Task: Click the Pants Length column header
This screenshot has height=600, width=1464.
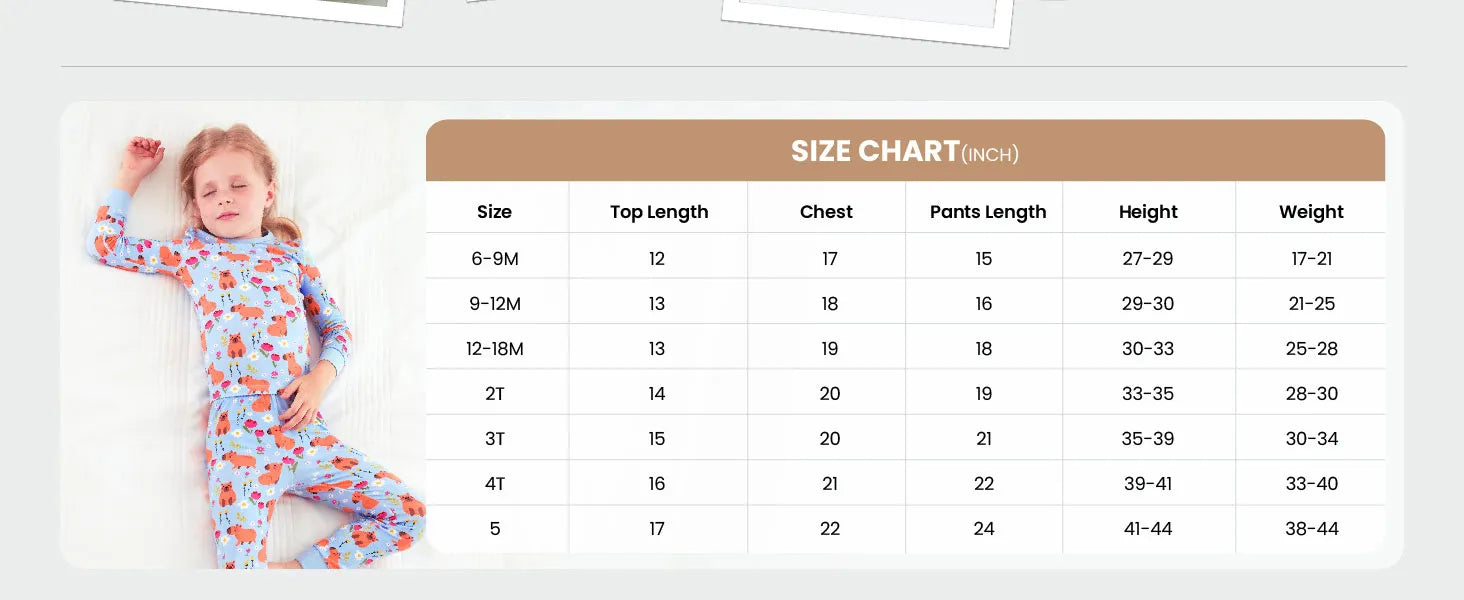Action: pos(988,212)
